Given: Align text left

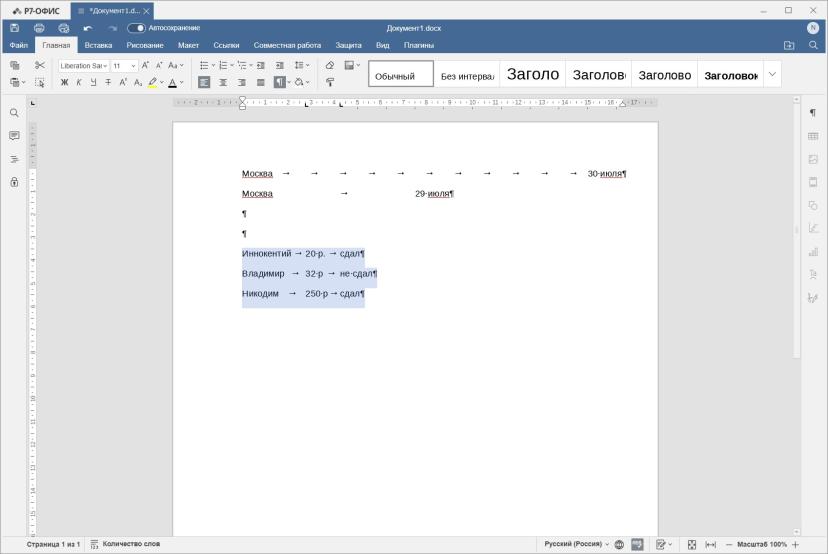Looking at the screenshot, I should tap(204, 82).
